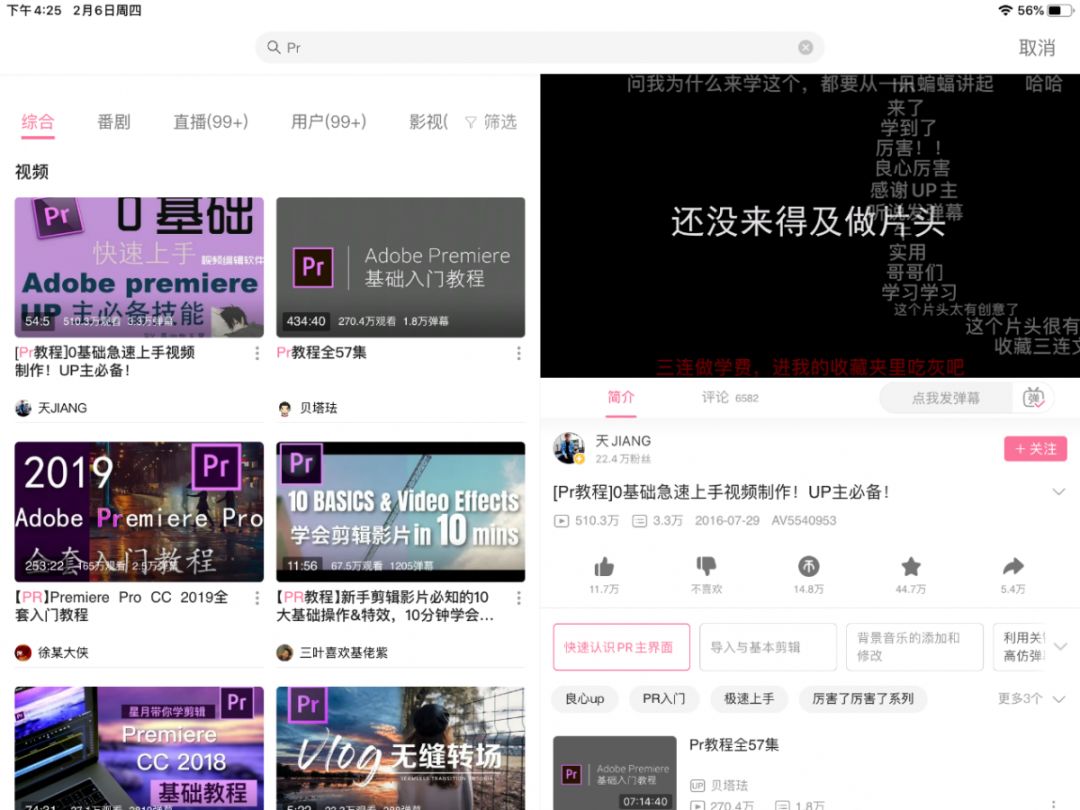Open more options for Pr教程全57集 result

tap(518, 353)
